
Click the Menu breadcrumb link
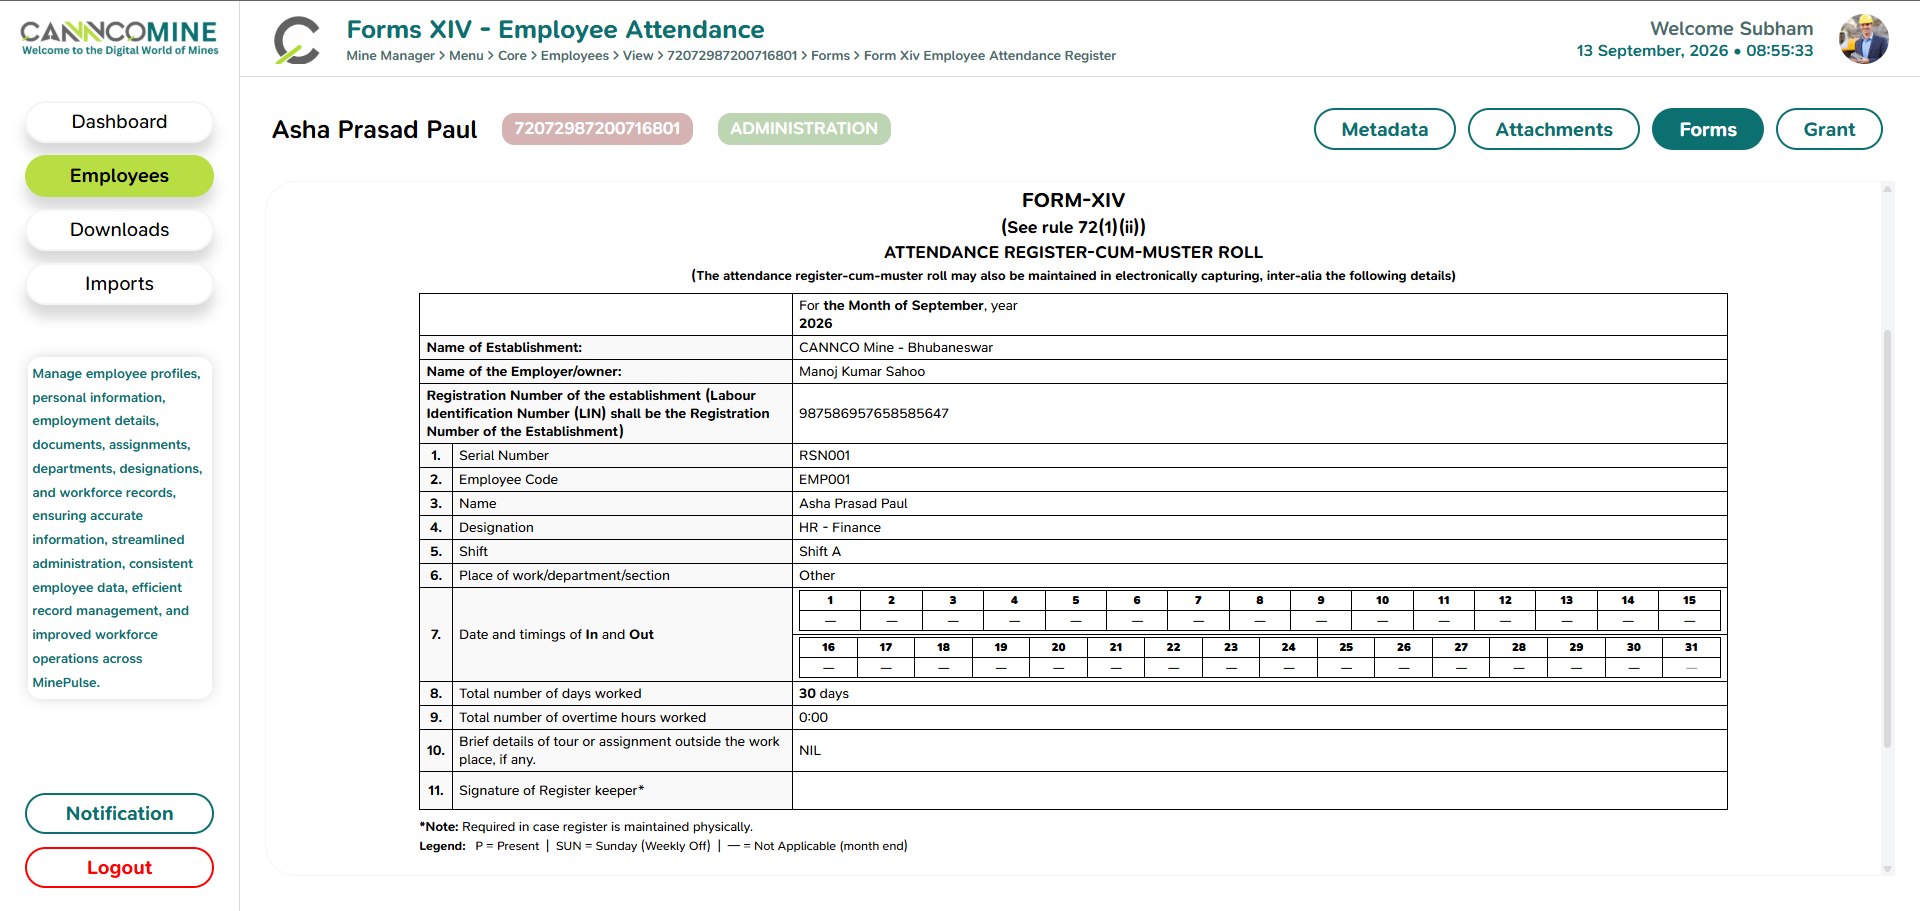[466, 56]
